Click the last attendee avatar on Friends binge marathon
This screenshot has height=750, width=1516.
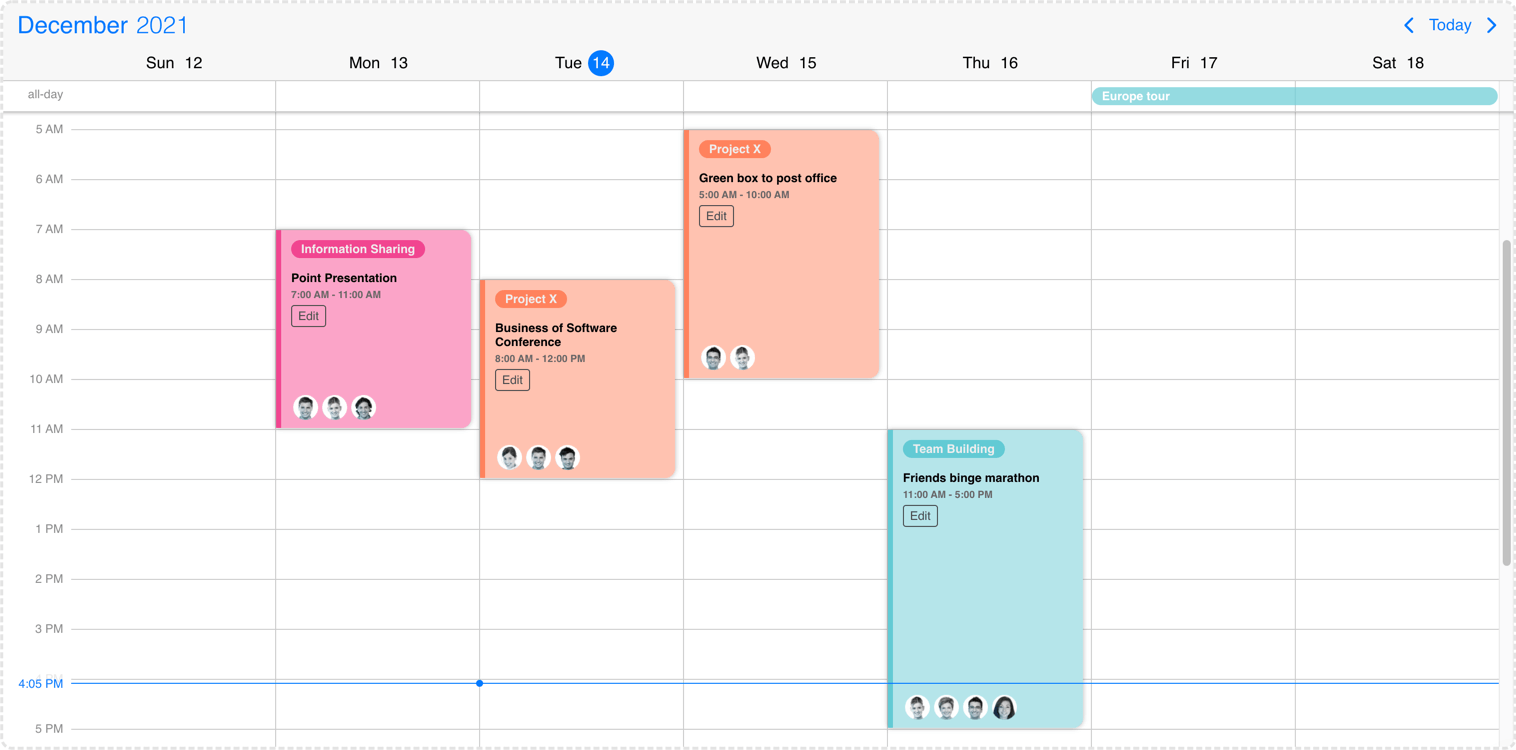tap(1004, 707)
